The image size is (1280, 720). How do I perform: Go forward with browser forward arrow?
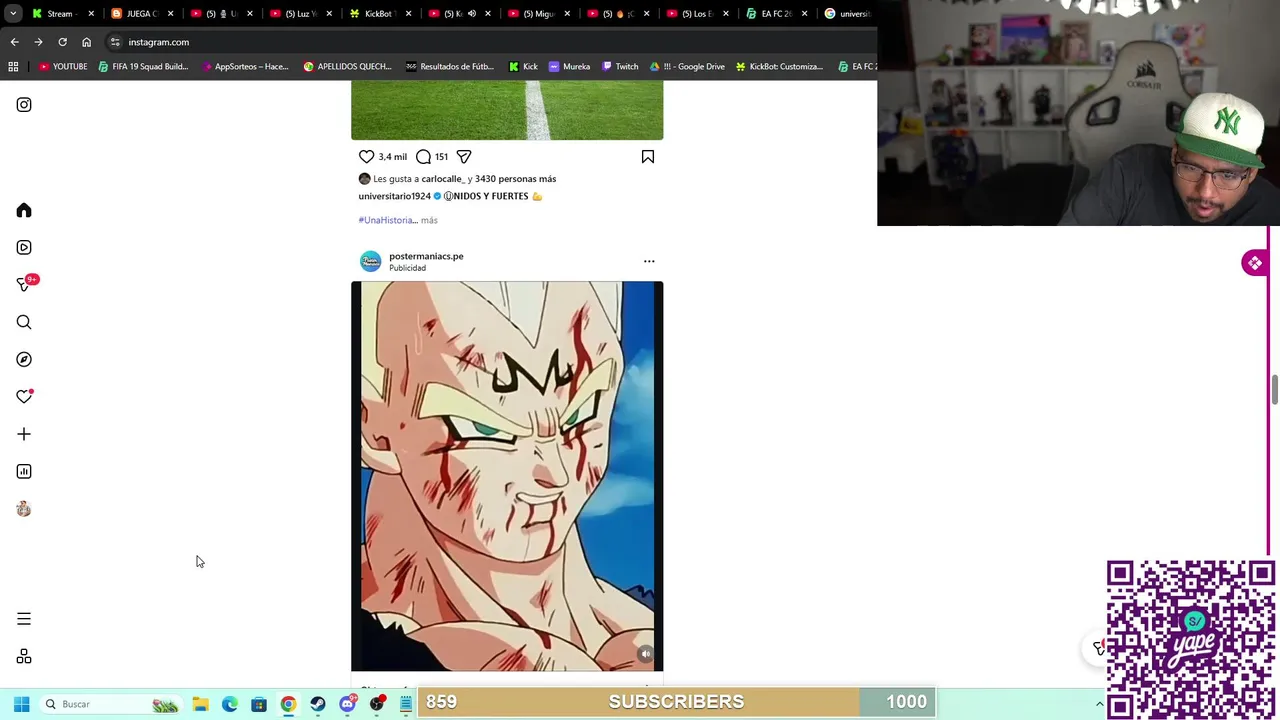[38, 42]
